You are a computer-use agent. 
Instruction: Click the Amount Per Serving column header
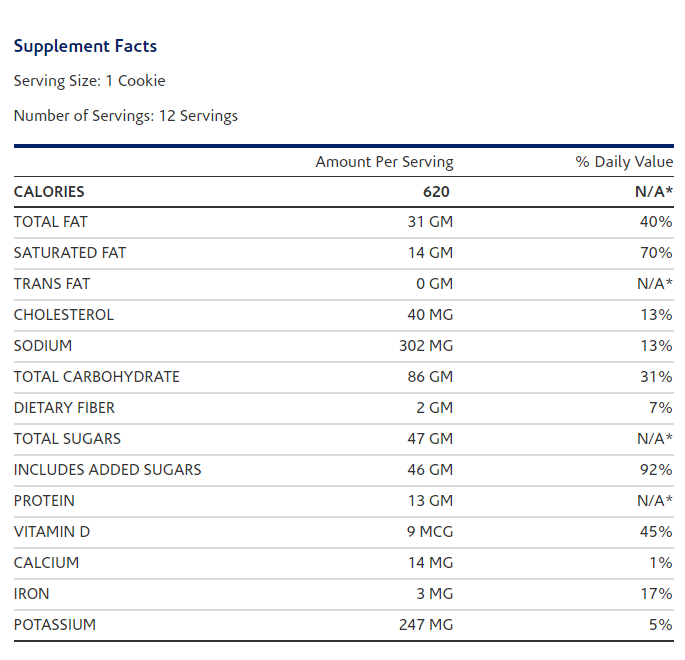384,161
